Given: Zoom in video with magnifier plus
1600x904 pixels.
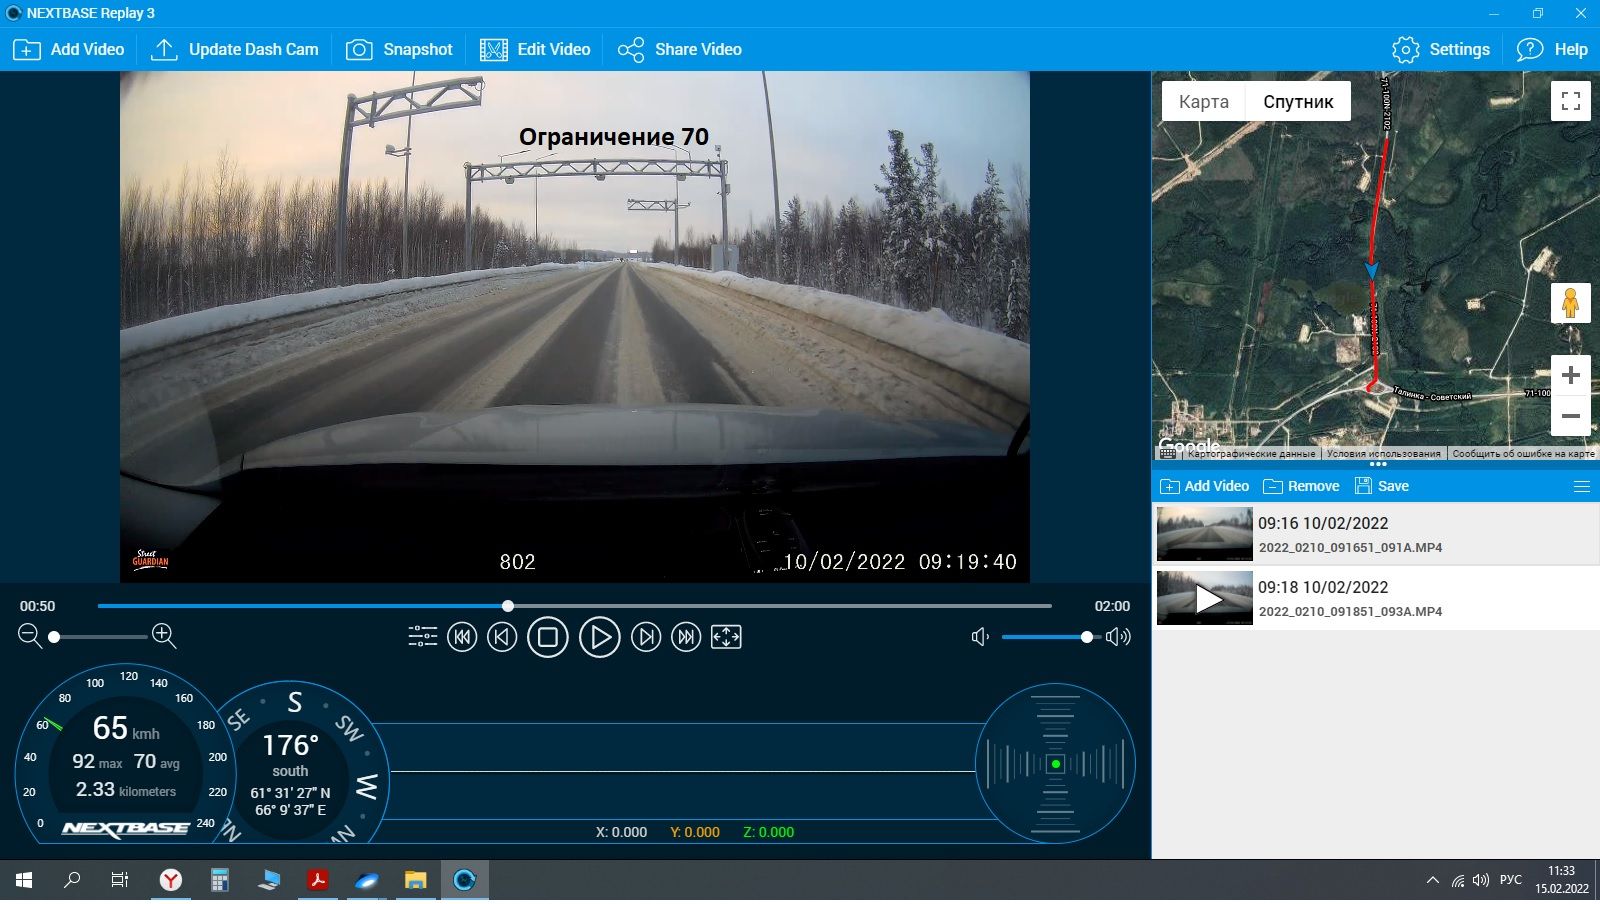Looking at the screenshot, I should pyautogui.click(x=164, y=636).
